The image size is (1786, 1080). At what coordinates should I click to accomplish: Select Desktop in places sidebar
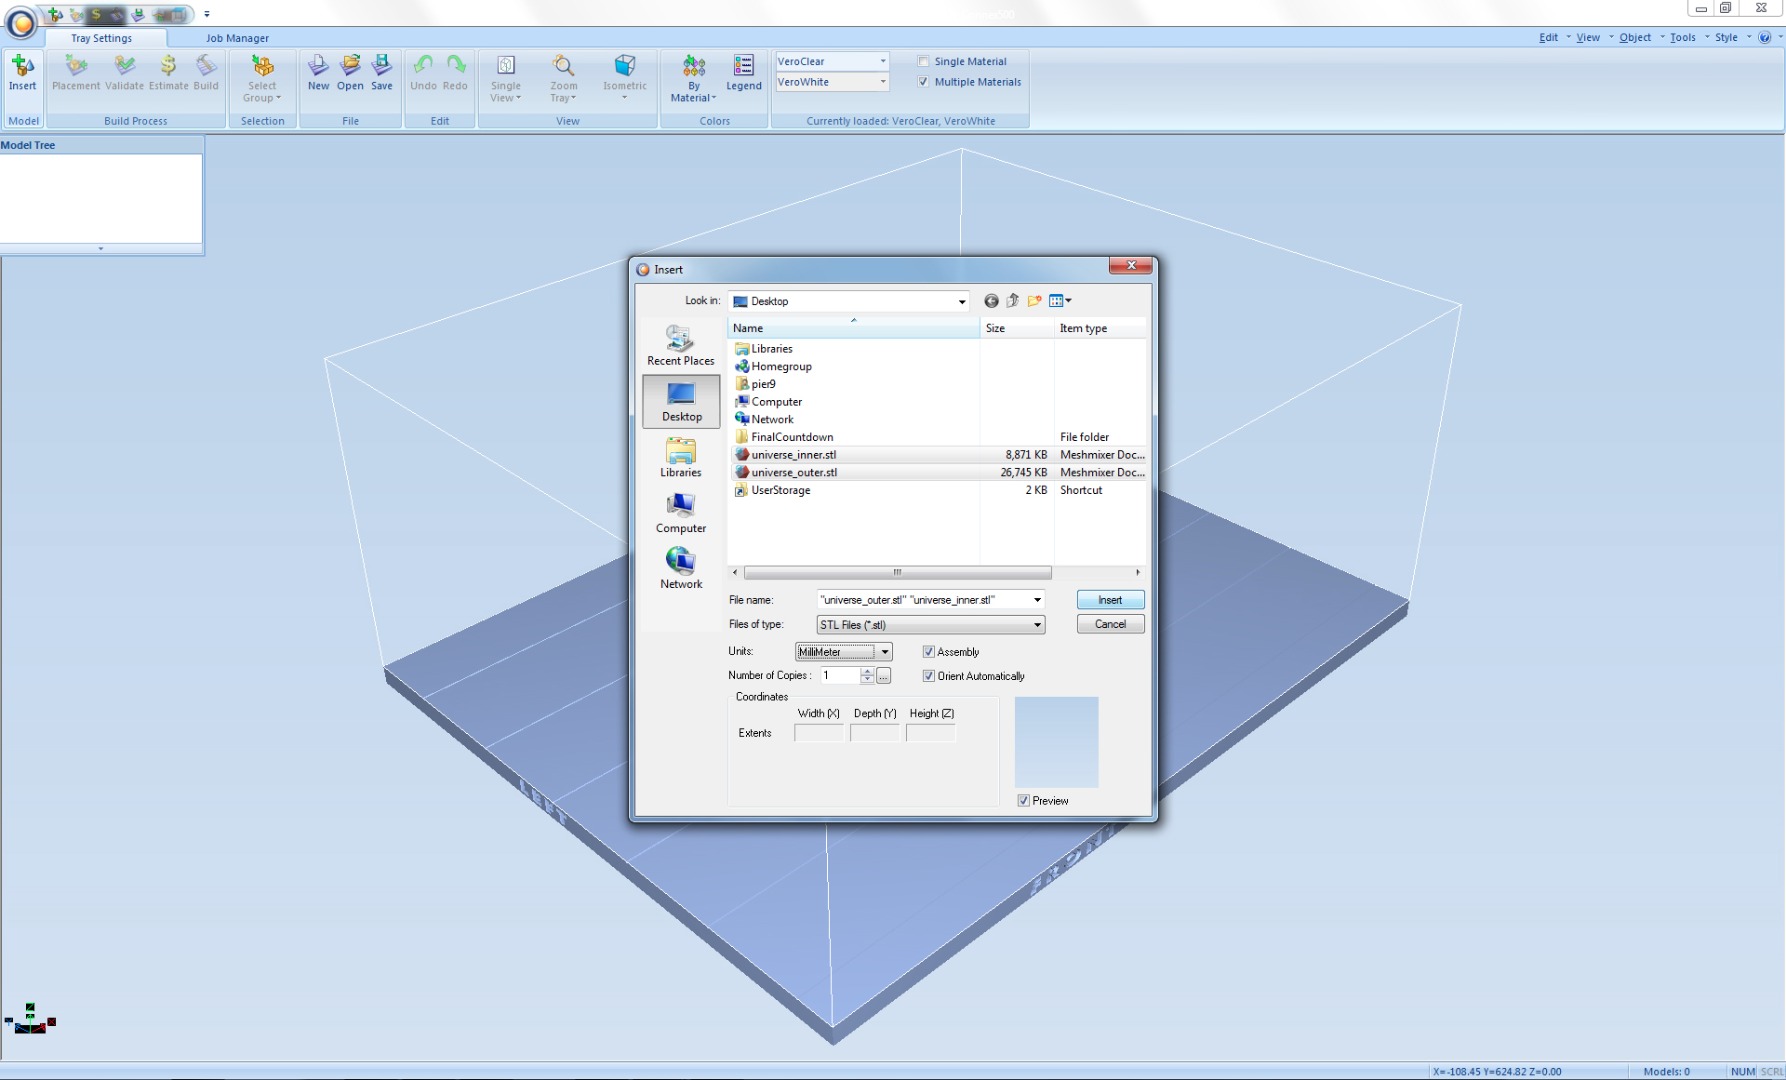click(681, 401)
